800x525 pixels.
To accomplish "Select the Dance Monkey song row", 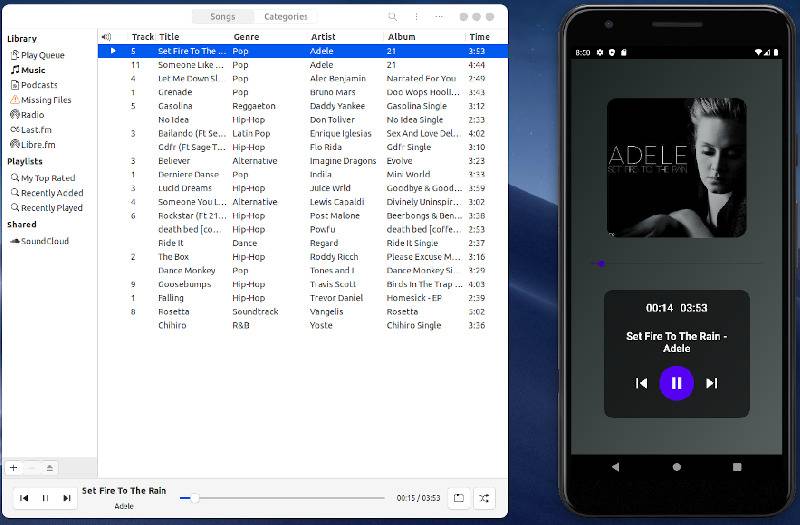I will (x=303, y=270).
